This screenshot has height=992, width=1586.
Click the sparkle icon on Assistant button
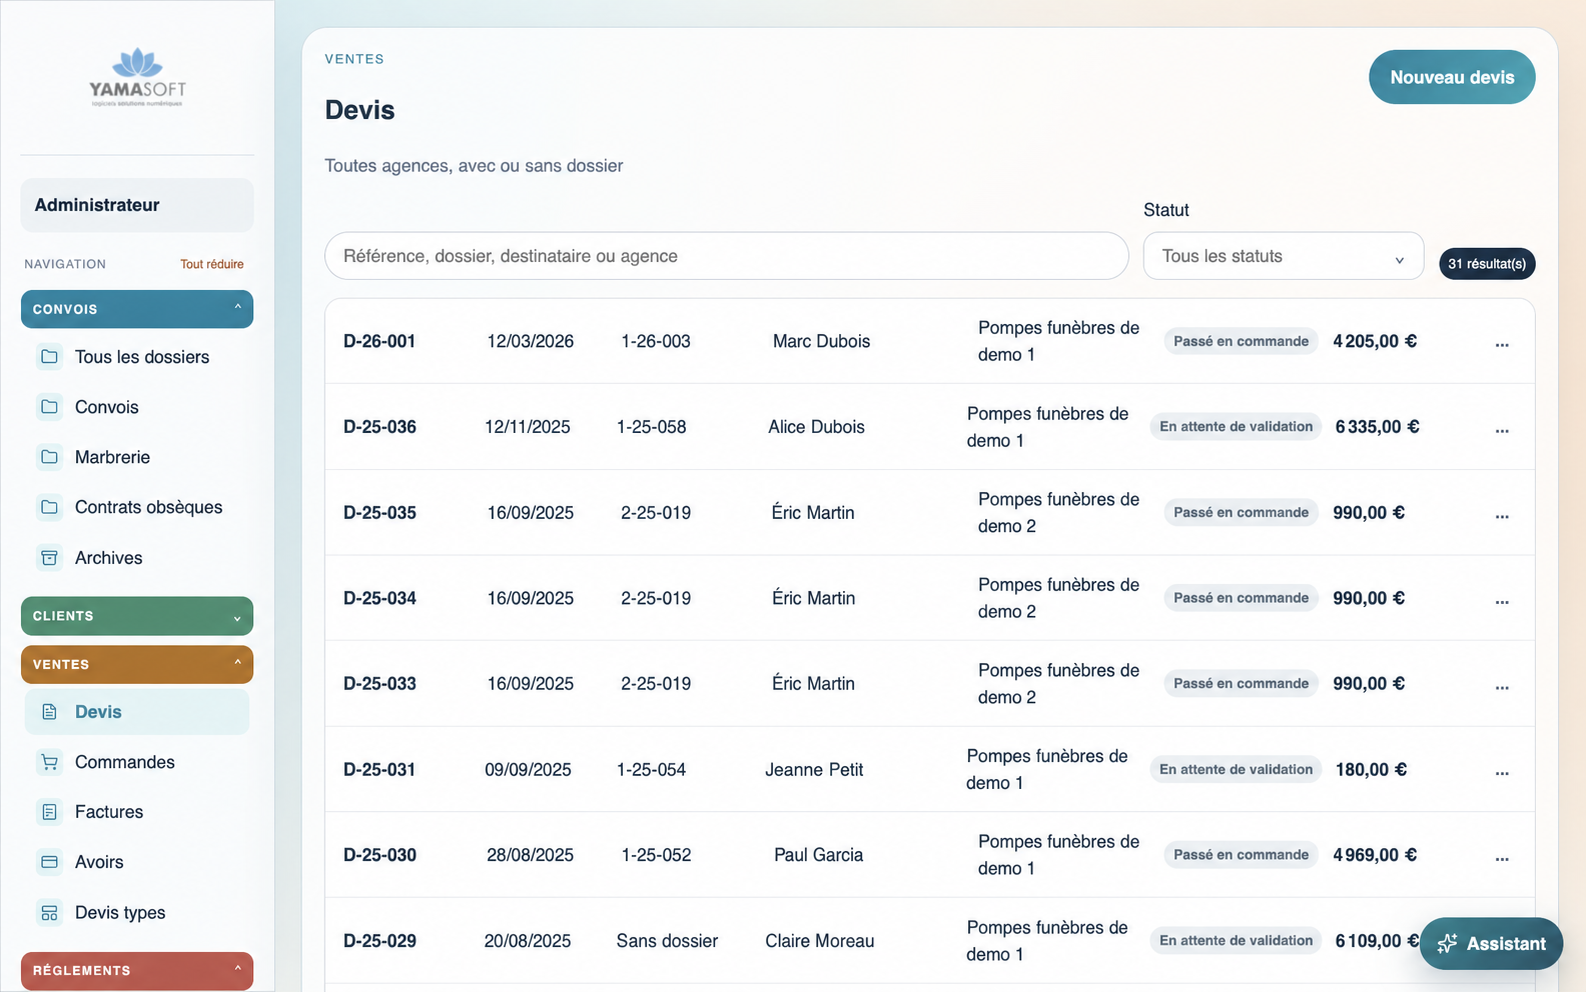pos(1447,944)
